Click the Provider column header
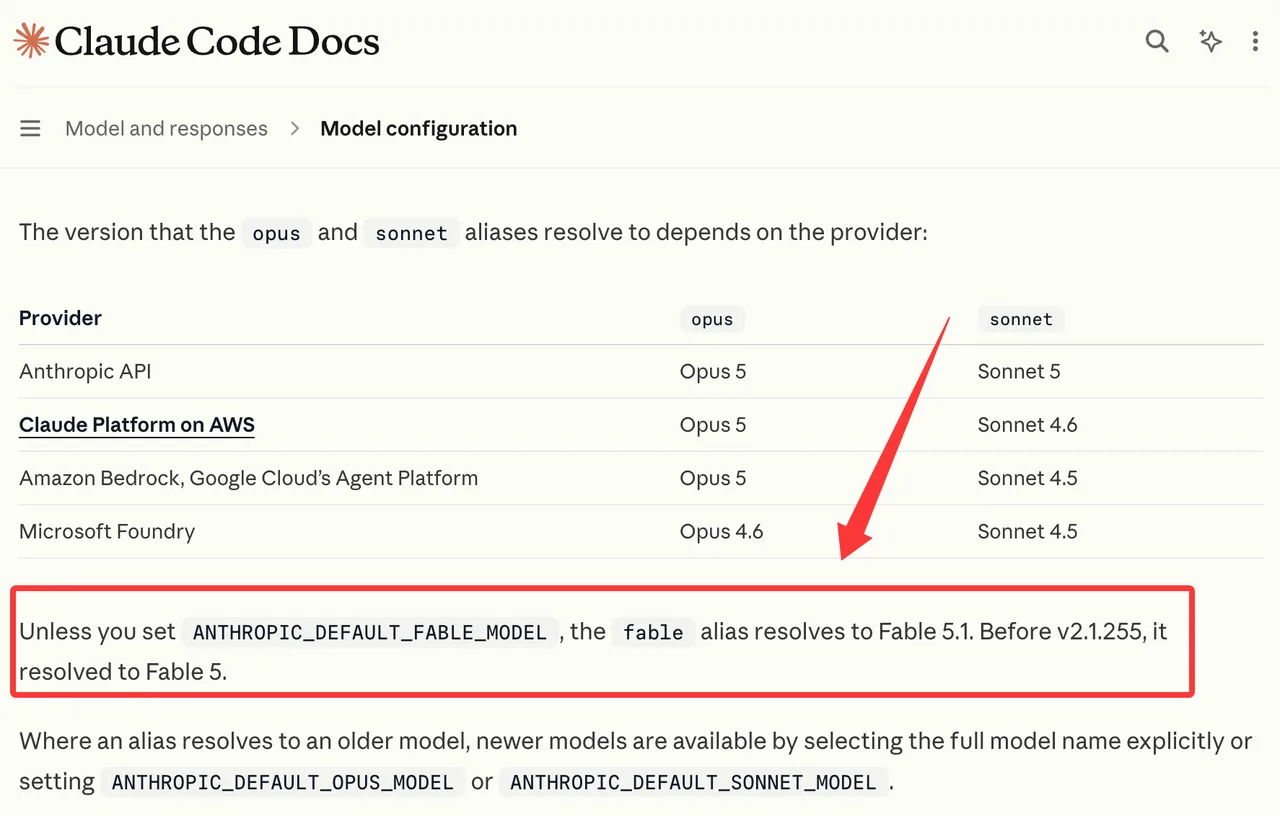The width and height of the screenshot is (1280, 816). 61,318
